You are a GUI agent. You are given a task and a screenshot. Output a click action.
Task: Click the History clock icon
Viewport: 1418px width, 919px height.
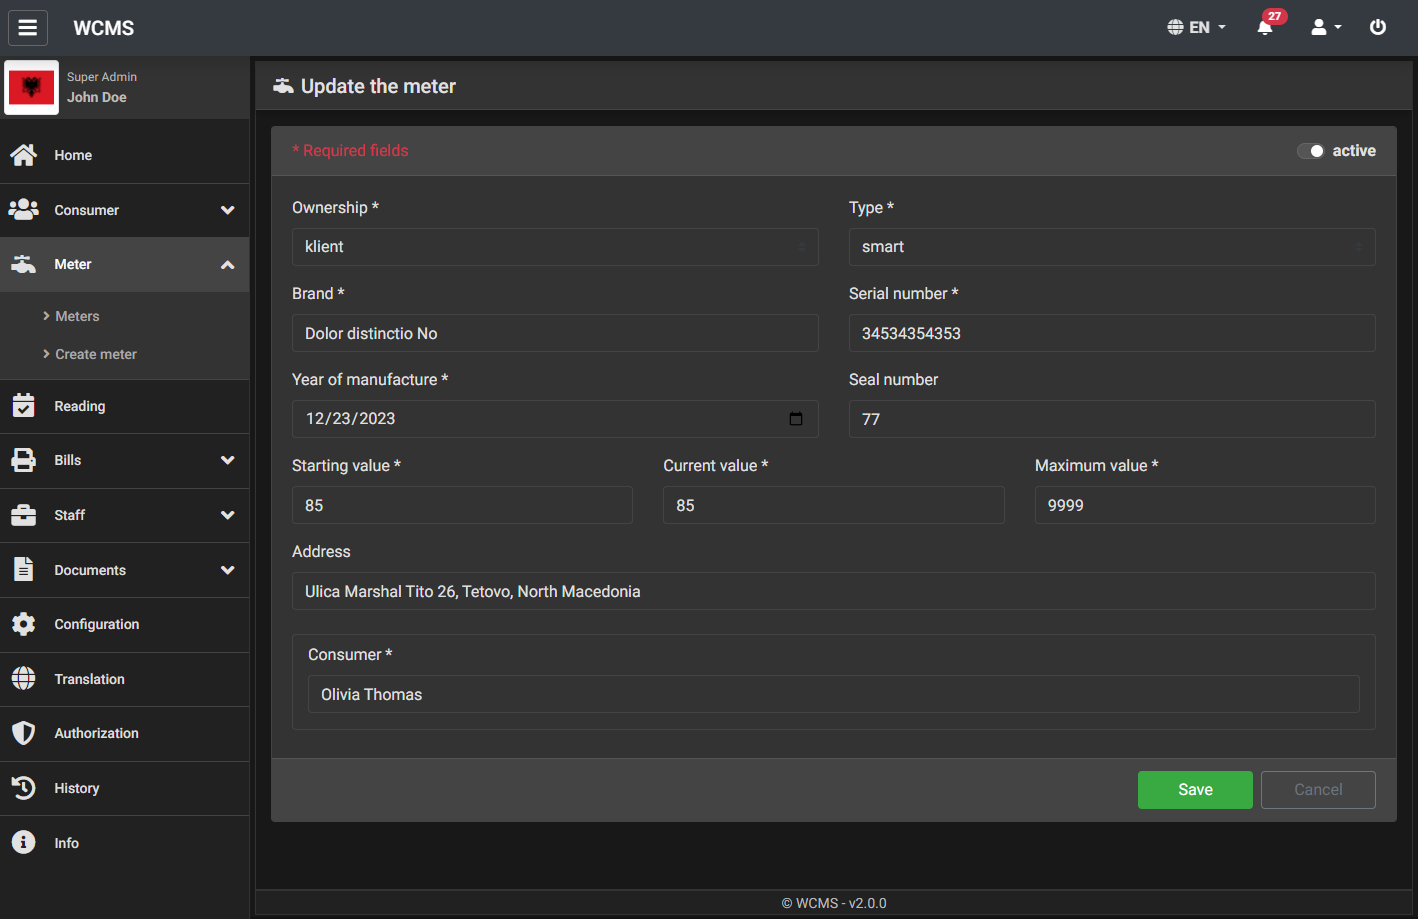[x=24, y=788]
